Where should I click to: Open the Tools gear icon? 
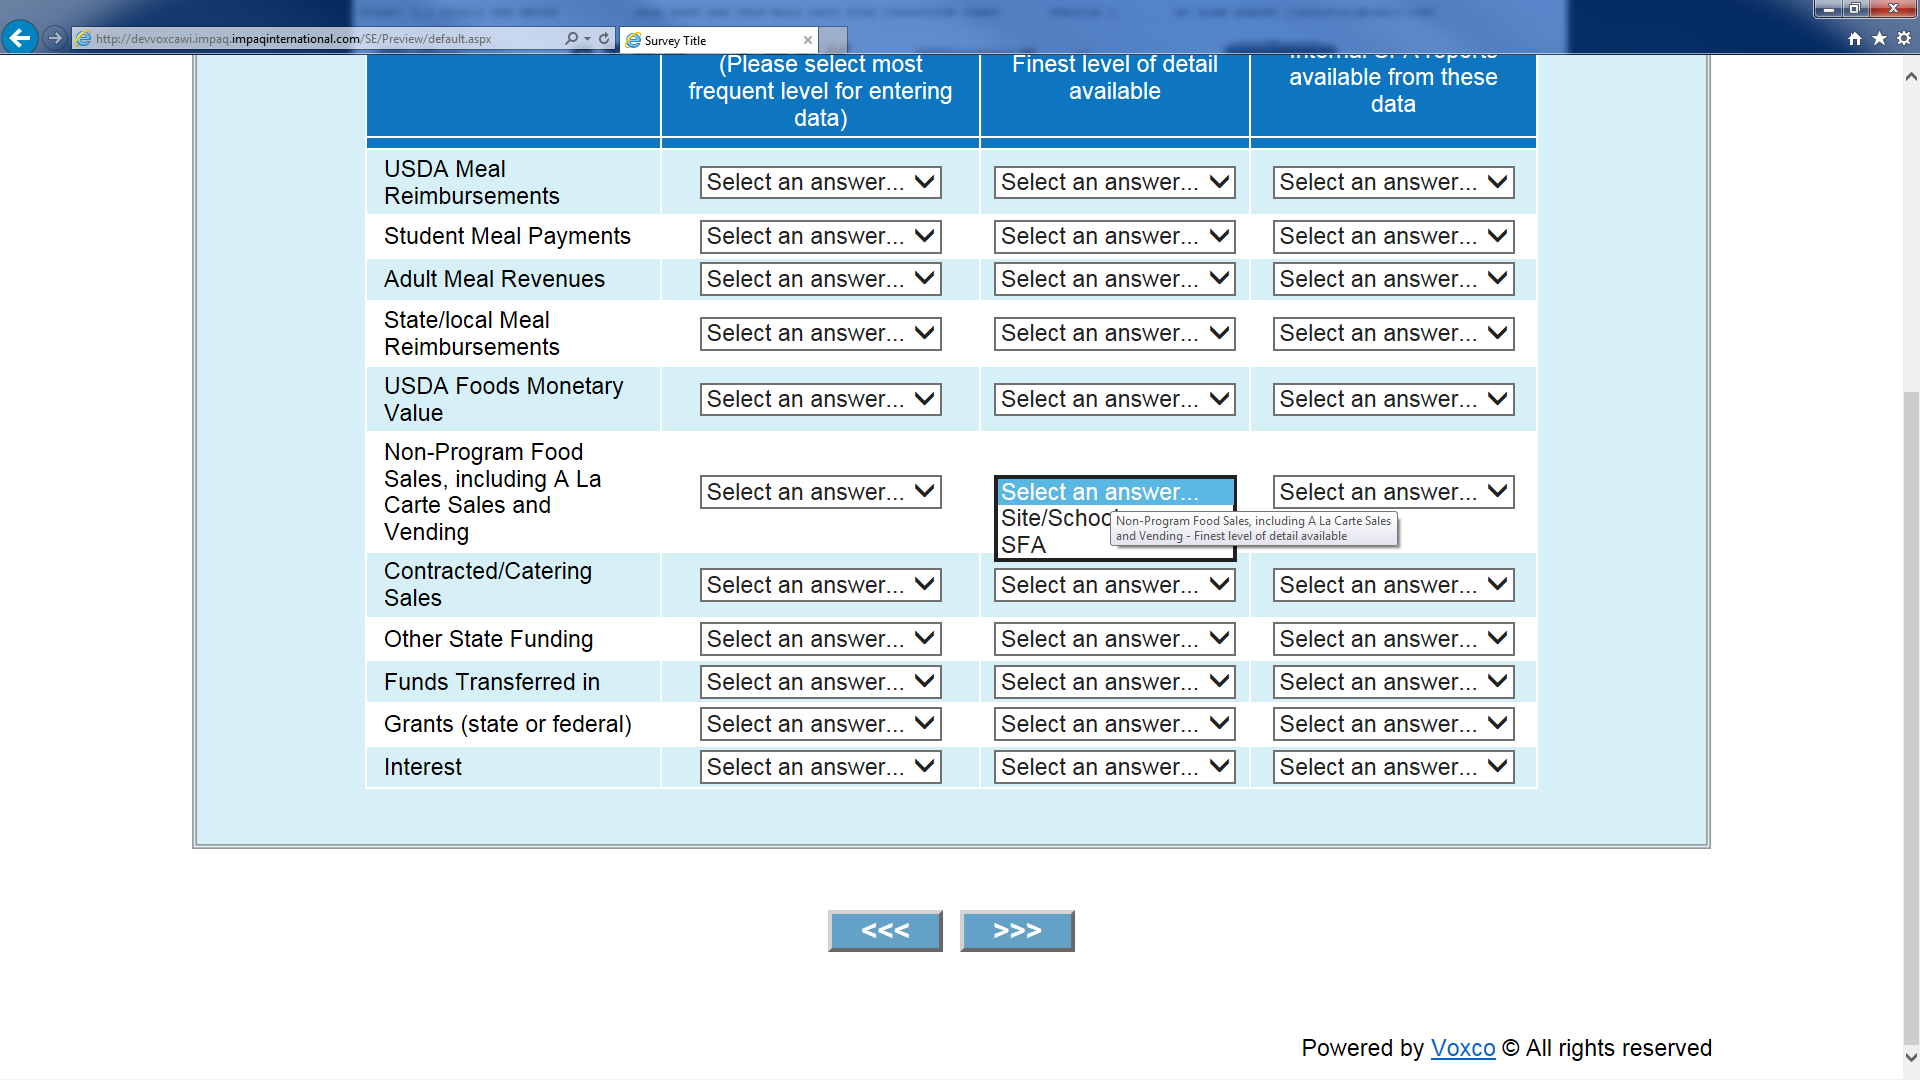pyautogui.click(x=1904, y=38)
